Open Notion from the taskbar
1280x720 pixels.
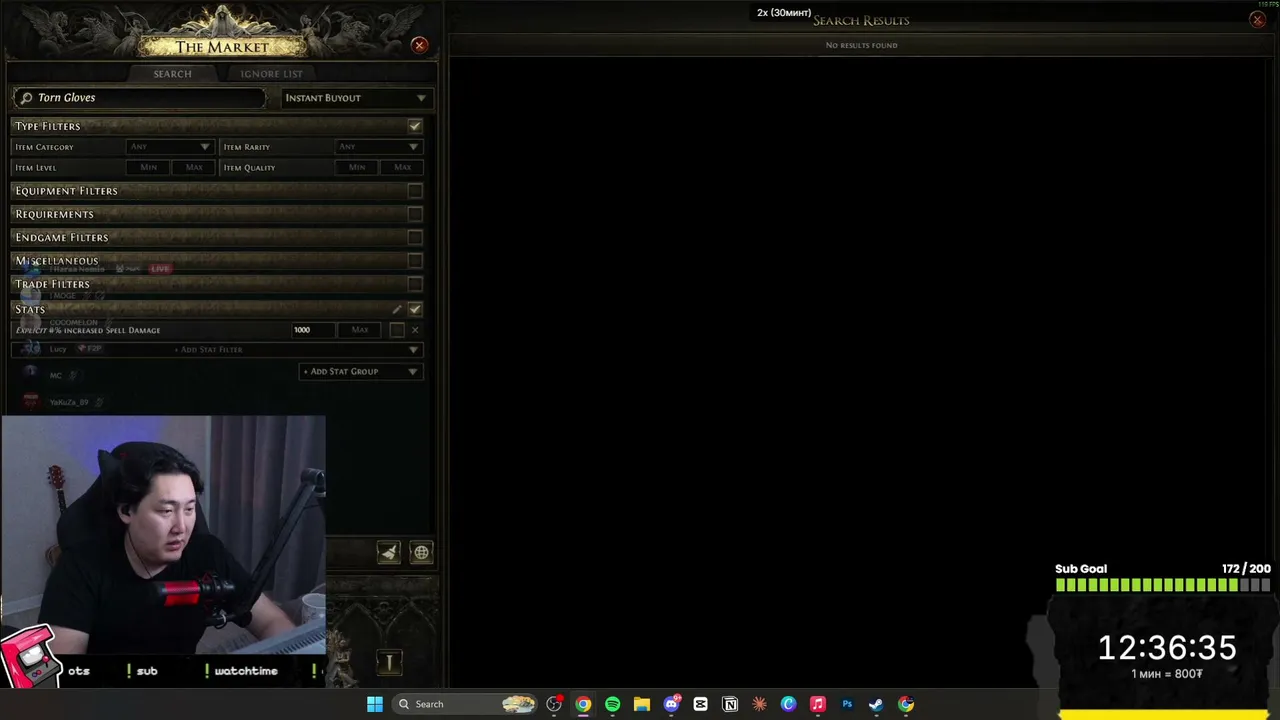(x=730, y=704)
